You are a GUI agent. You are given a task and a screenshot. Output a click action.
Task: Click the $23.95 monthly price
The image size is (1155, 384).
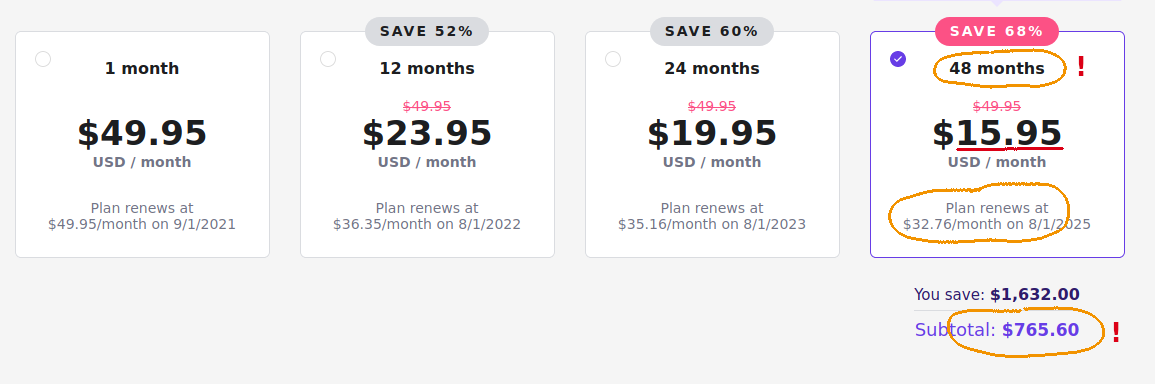click(x=427, y=133)
